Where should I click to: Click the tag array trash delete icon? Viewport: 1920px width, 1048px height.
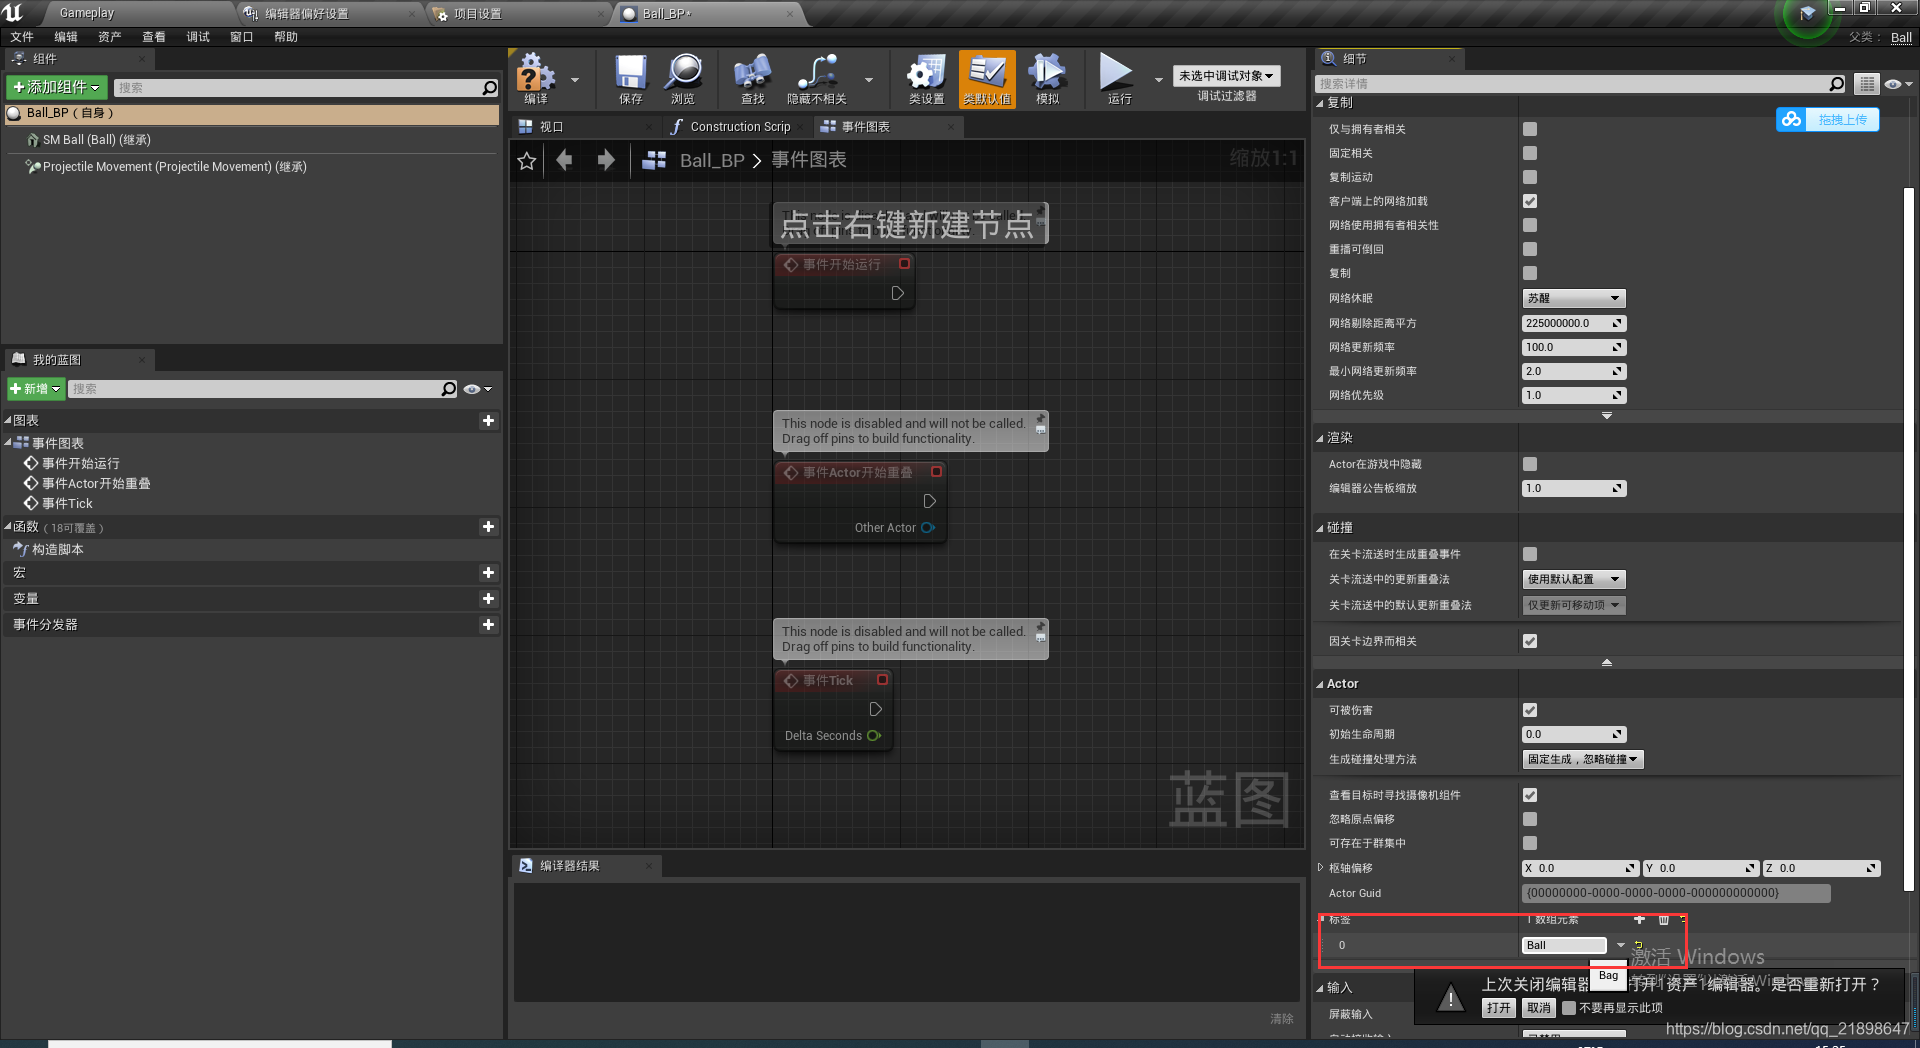pyautogui.click(x=1663, y=919)
